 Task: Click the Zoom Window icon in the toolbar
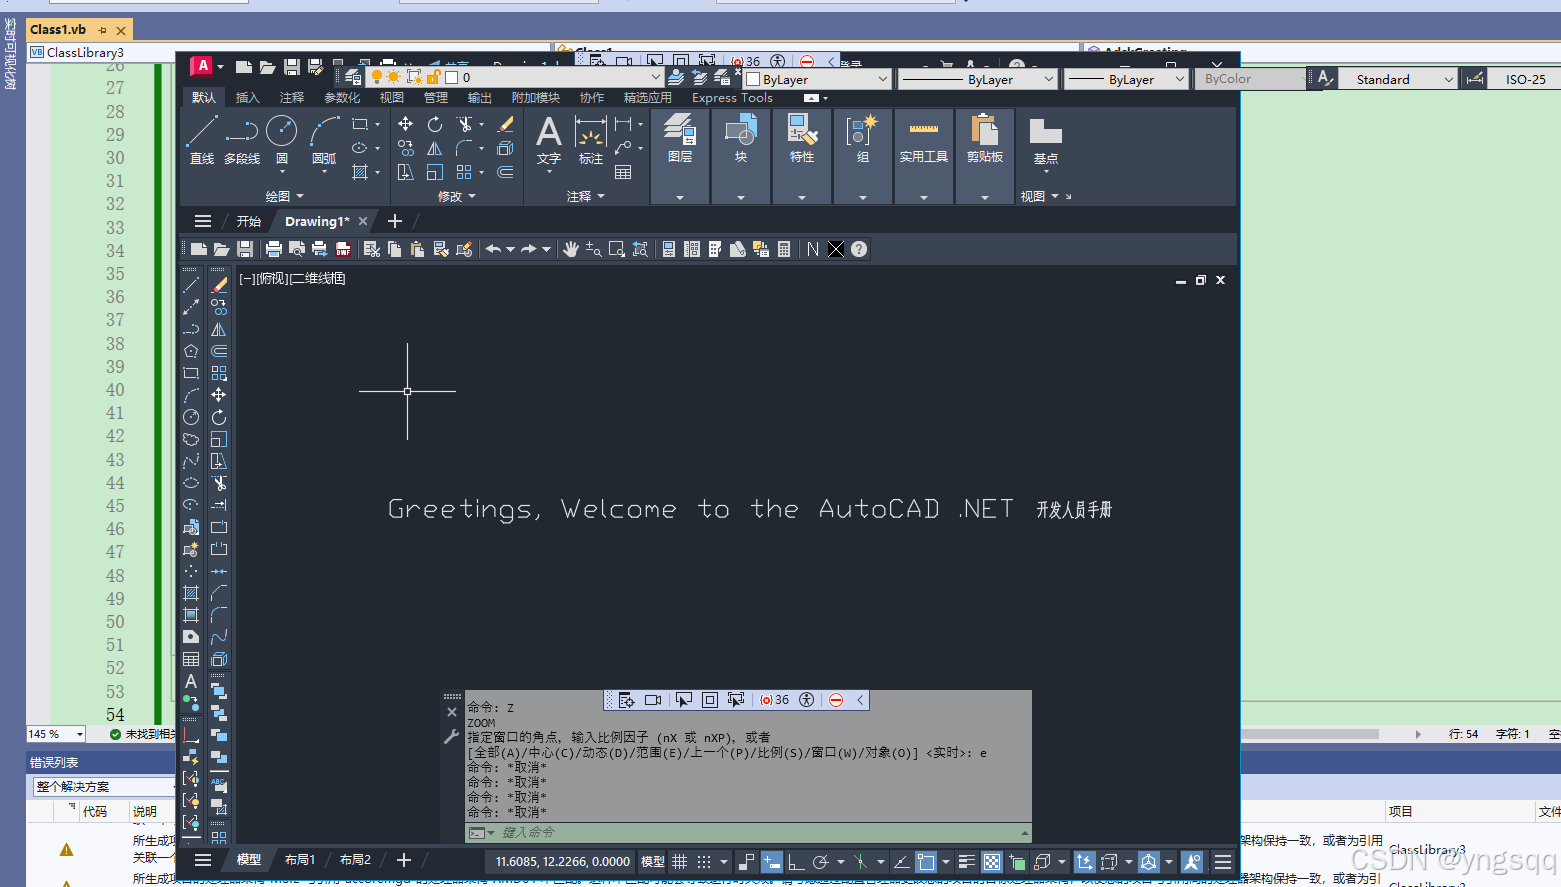tap(617, 249)
